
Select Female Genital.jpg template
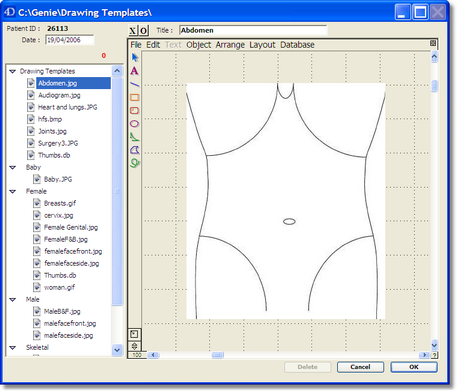point(71,227)
